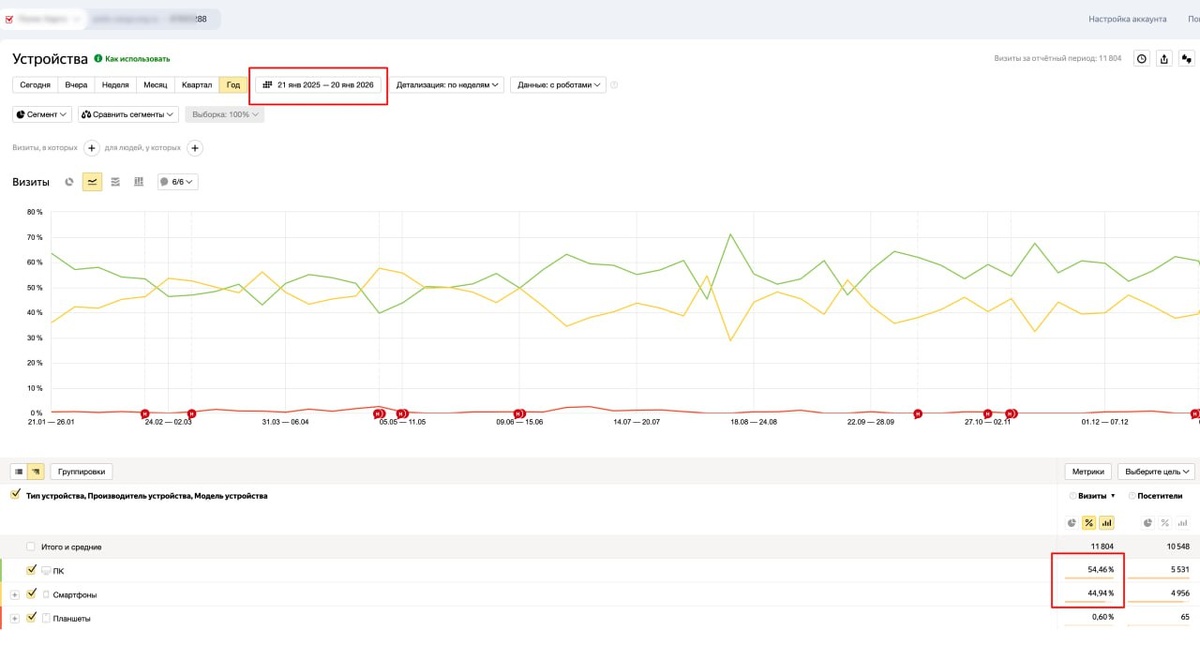Click percent icon under Посетители column
Screen dimensions: 1200x660
1165,523
